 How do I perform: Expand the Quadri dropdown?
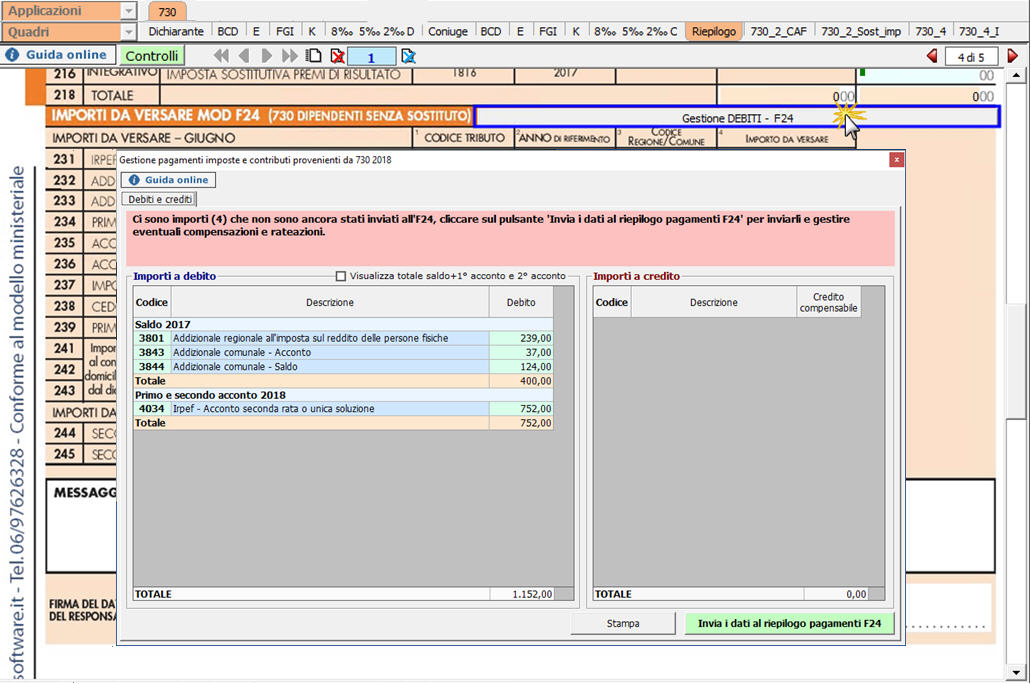click(x=129, y=32)
